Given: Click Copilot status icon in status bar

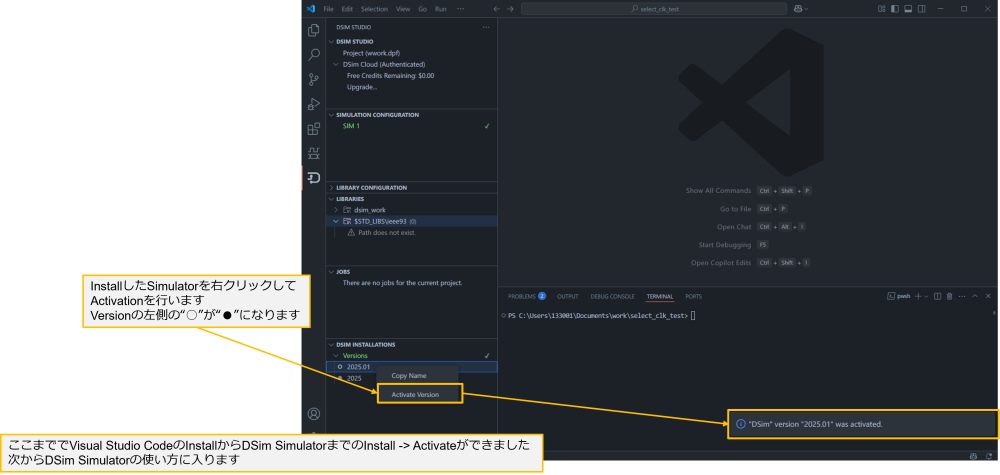Looking at the screenshot, I should point(973,456).
